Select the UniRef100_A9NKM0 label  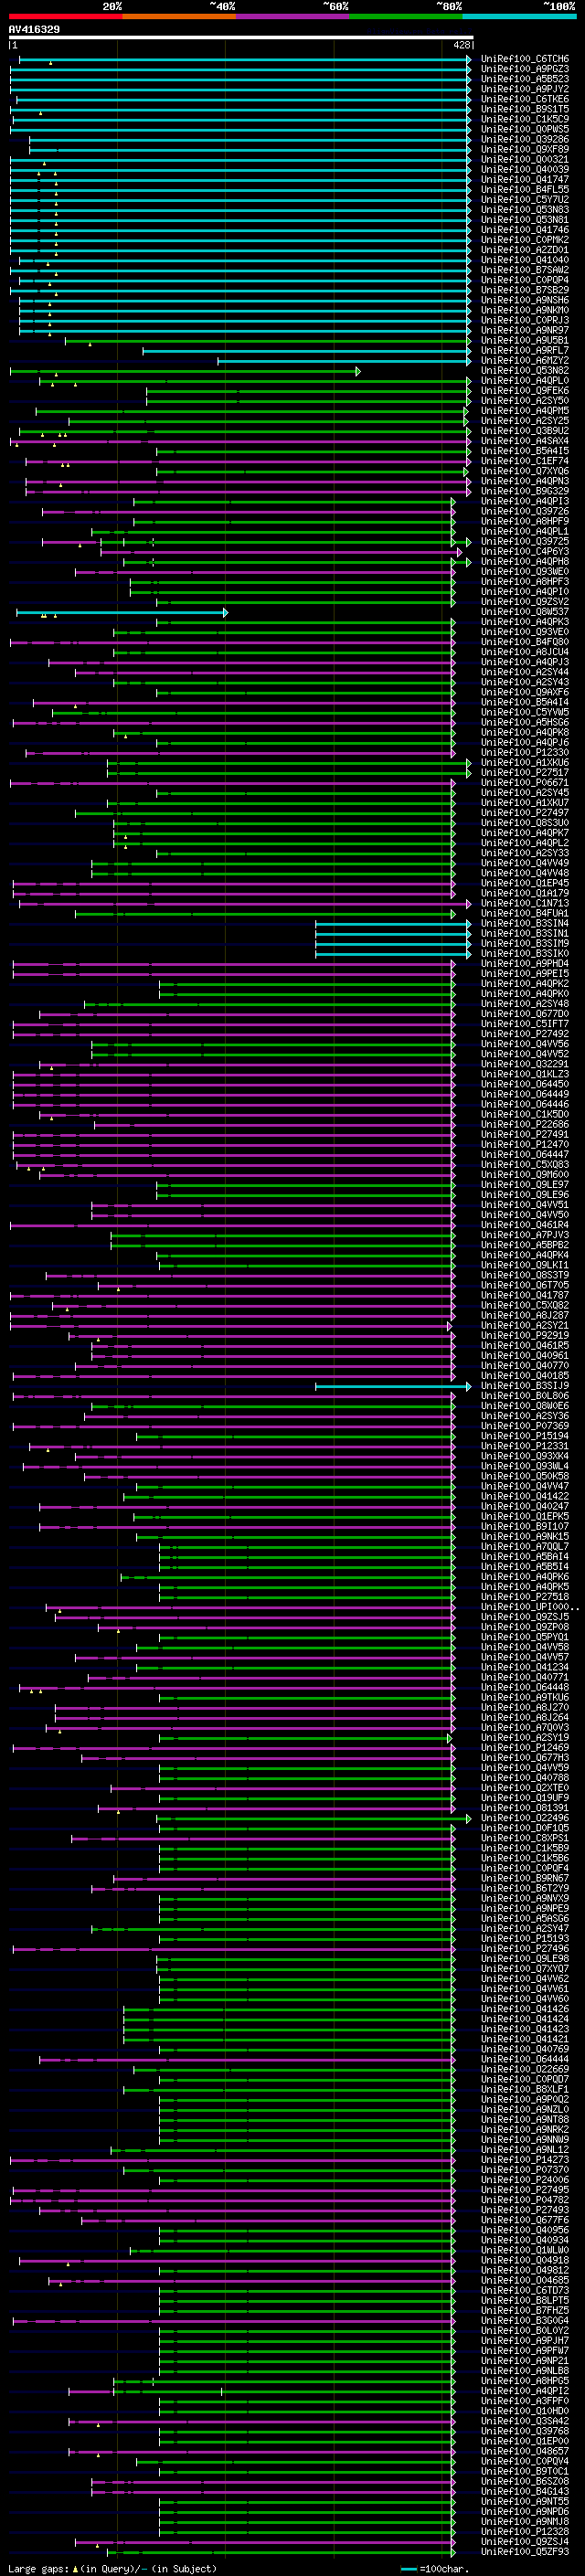pyautogui.click(x=525, y=310)
